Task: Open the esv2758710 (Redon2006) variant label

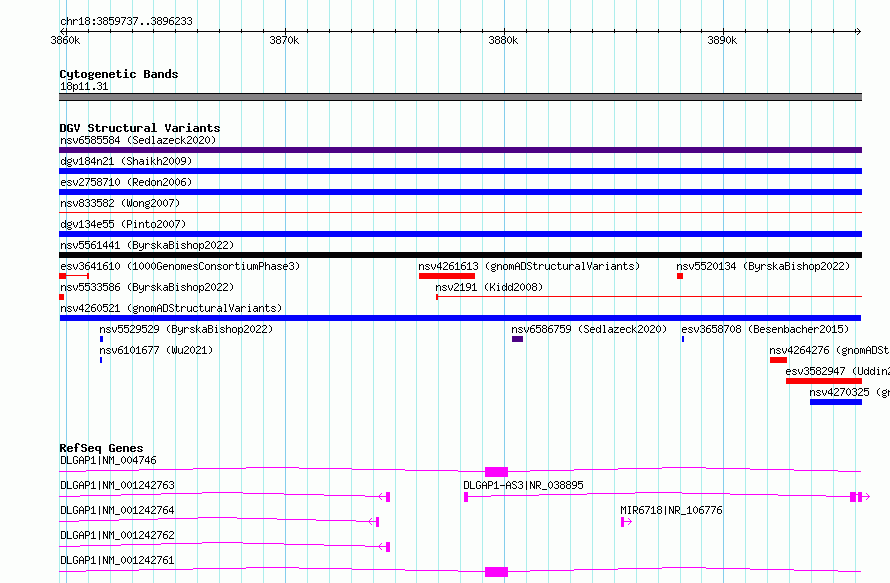Action: click(126, 182)
